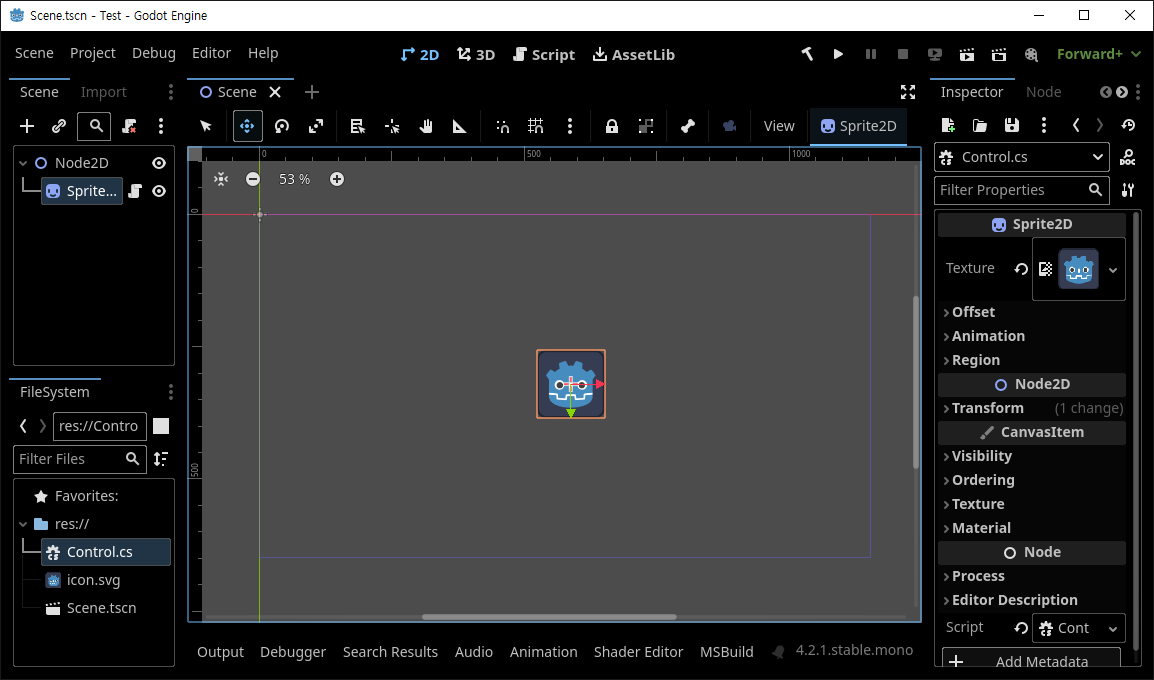Center the viewport view
The height and width of the screenshot is (680, 1154).
point(221,179)
